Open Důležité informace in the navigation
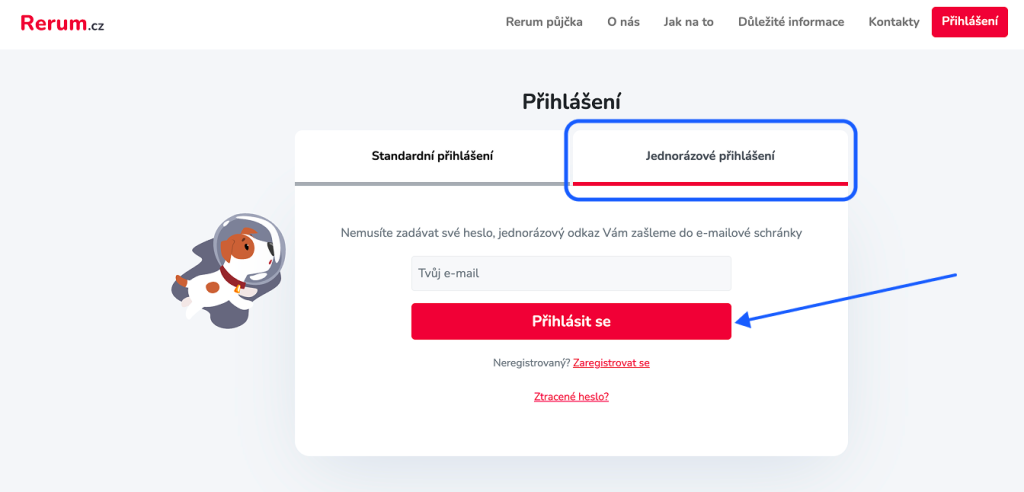Image resolution: width=1024 pixels, height=492 pixels. pos(791,22)
